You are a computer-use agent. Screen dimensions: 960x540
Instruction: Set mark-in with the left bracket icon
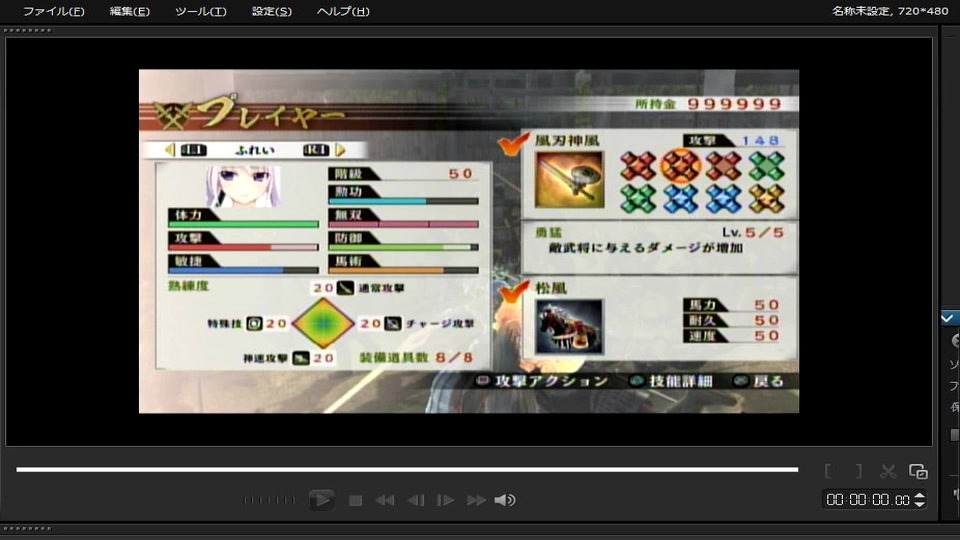828,471
